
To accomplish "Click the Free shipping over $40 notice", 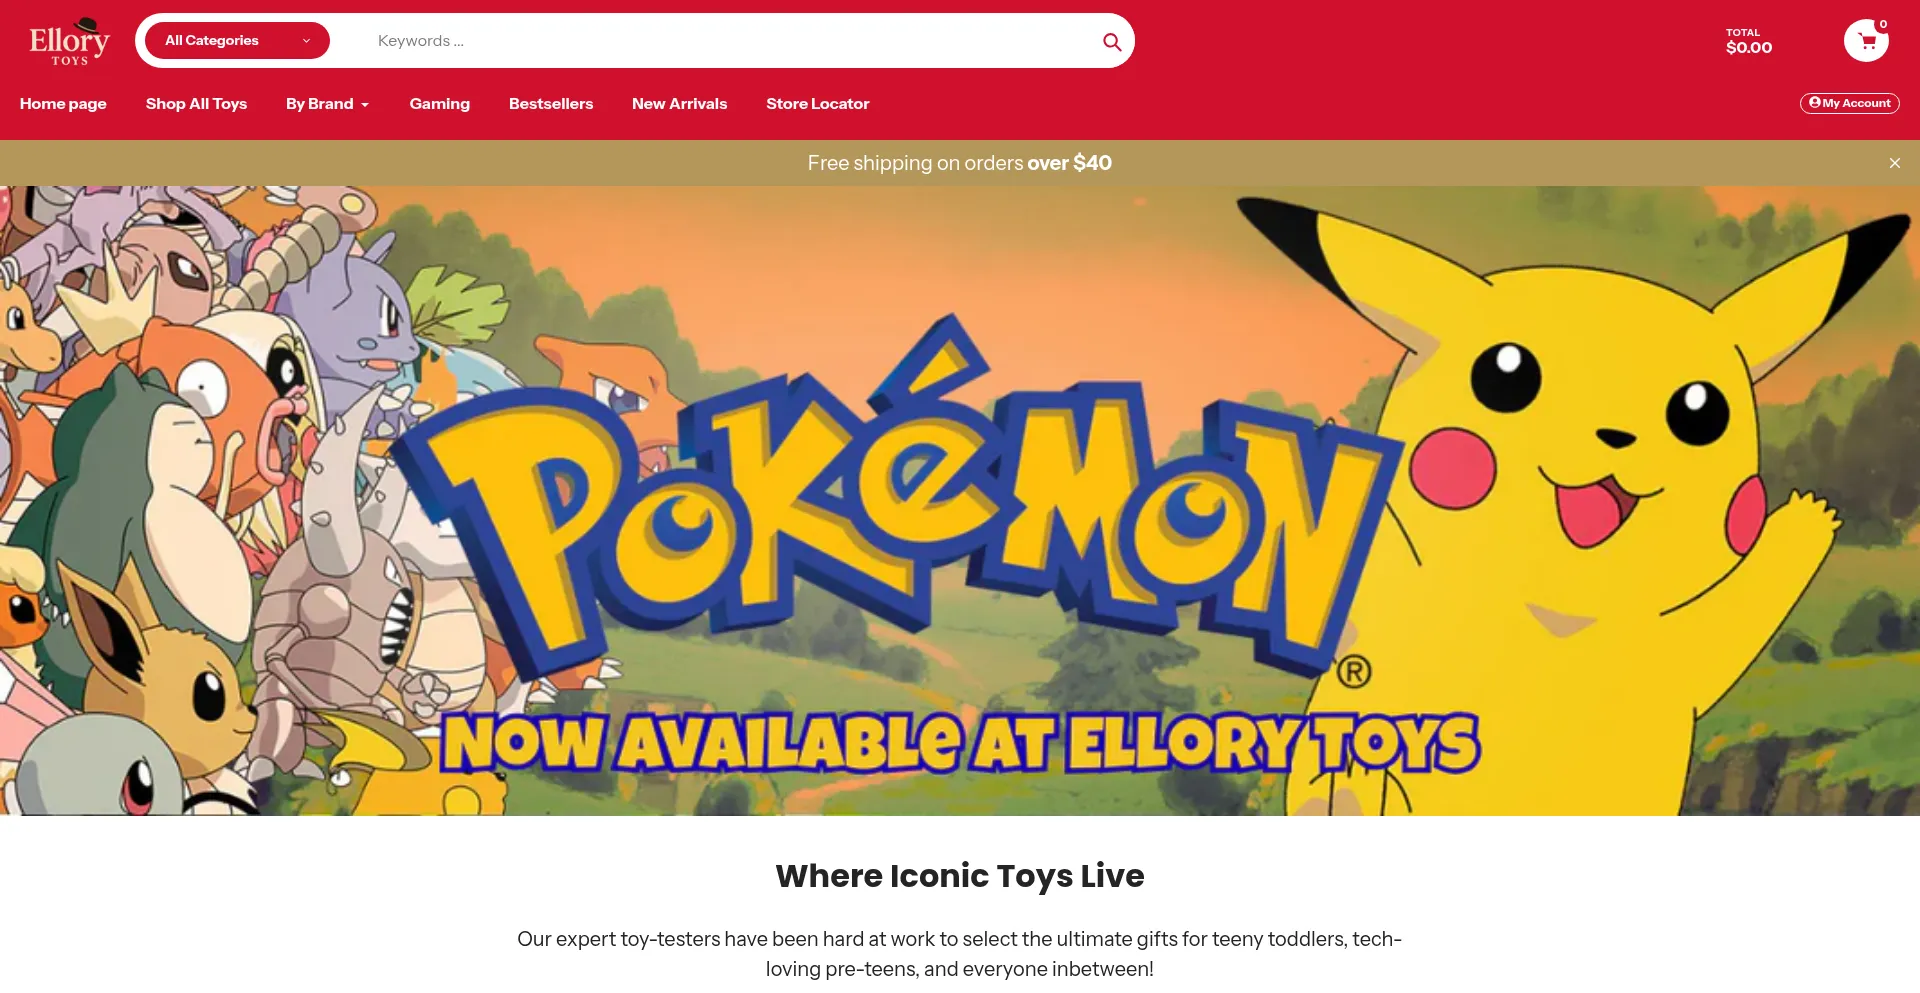I will [960, 163].
